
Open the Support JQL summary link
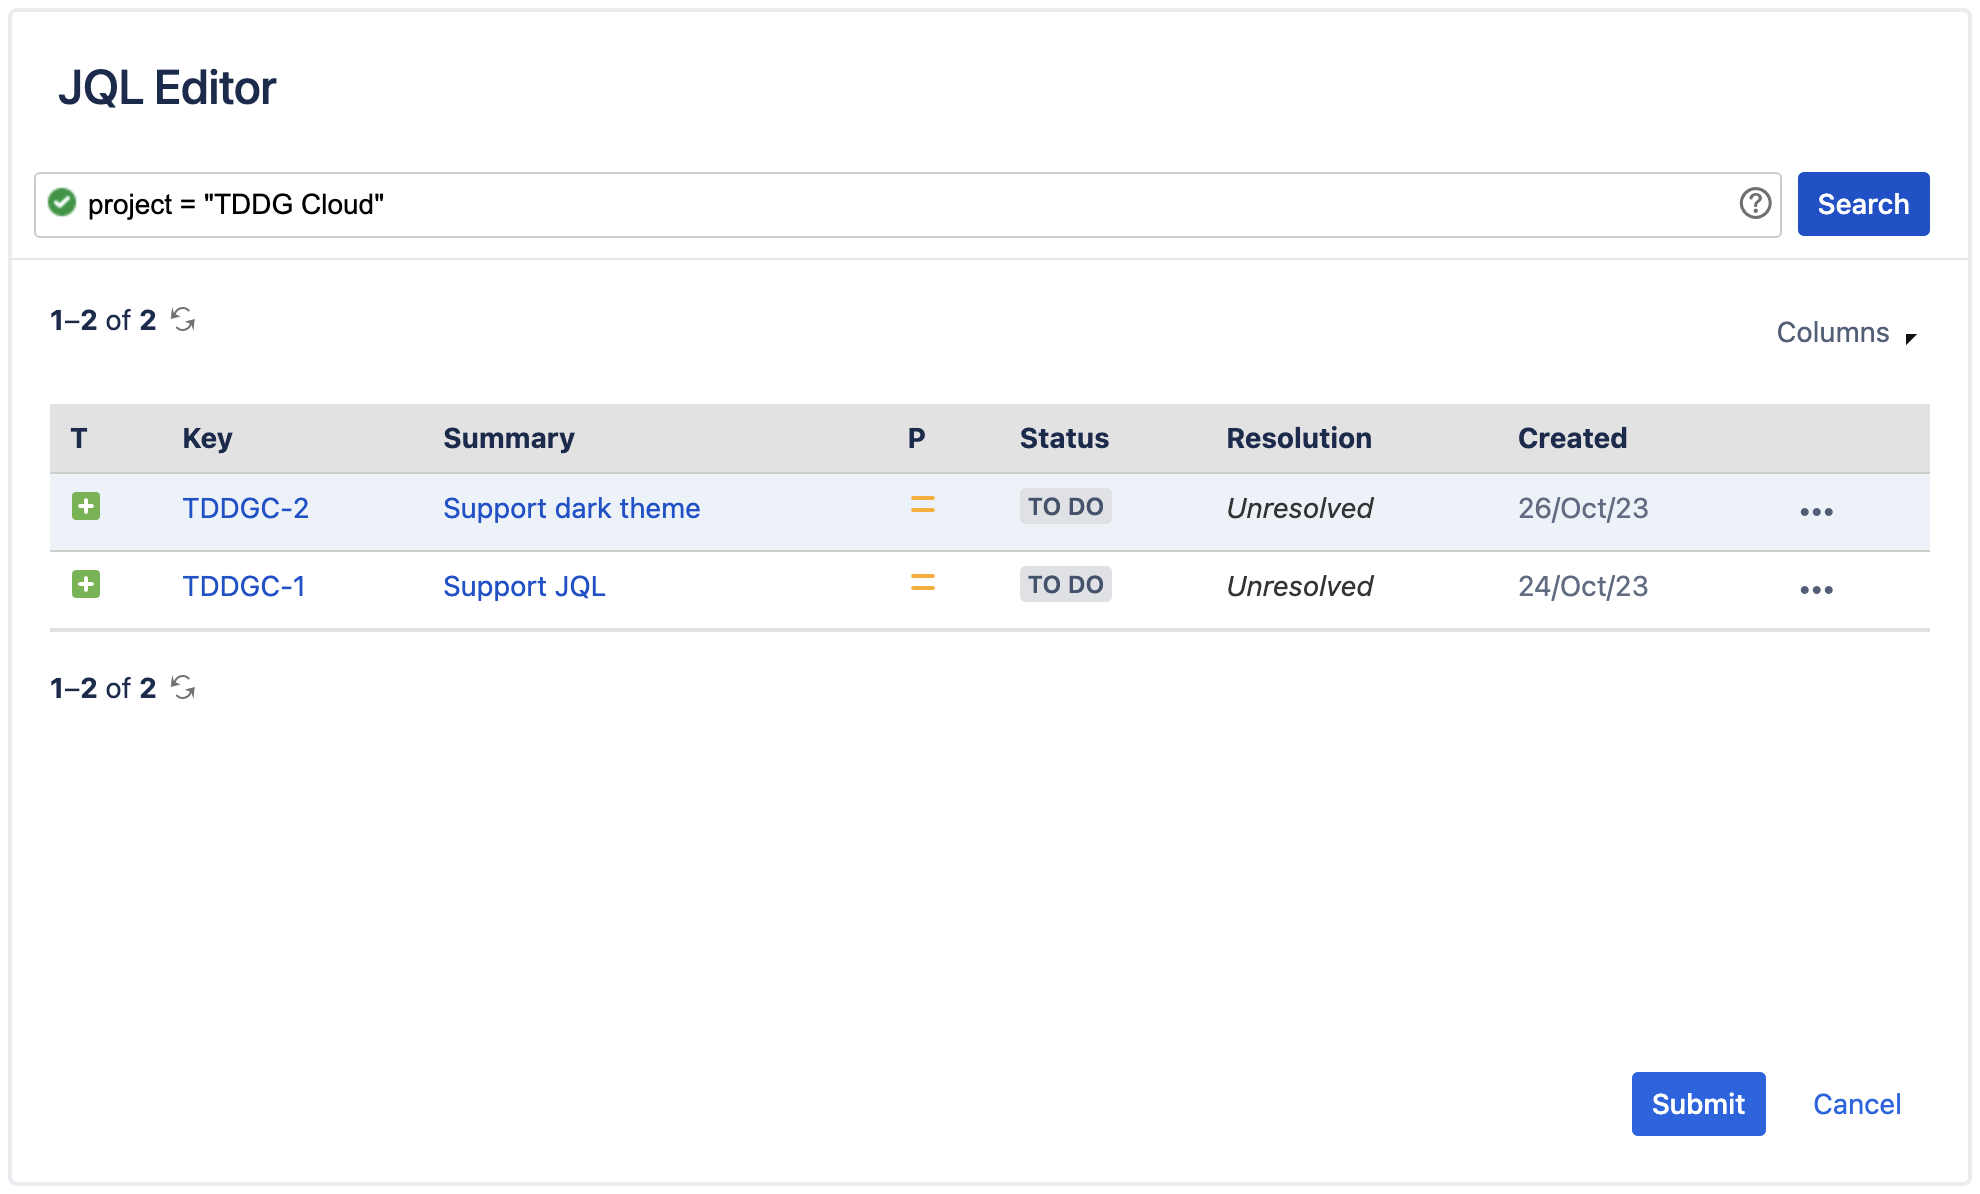coord(524,586)
